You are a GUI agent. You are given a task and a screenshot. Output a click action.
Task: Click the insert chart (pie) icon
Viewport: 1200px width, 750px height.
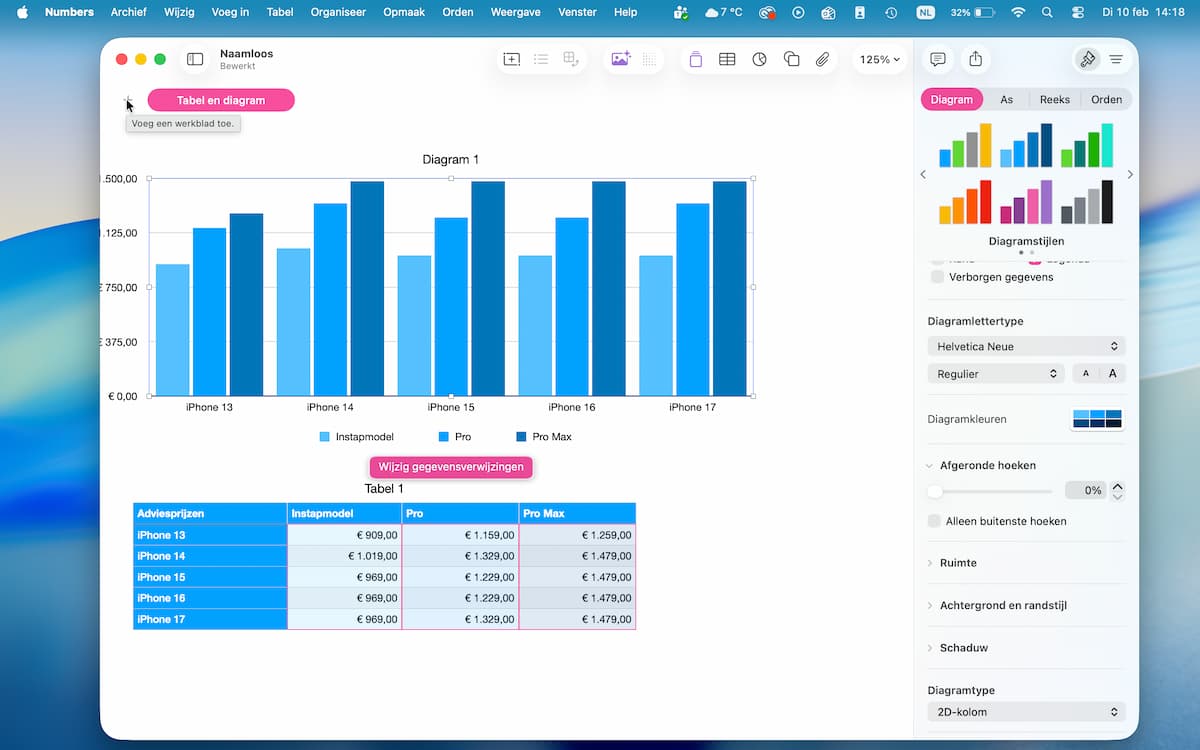[x=759, y=59]
